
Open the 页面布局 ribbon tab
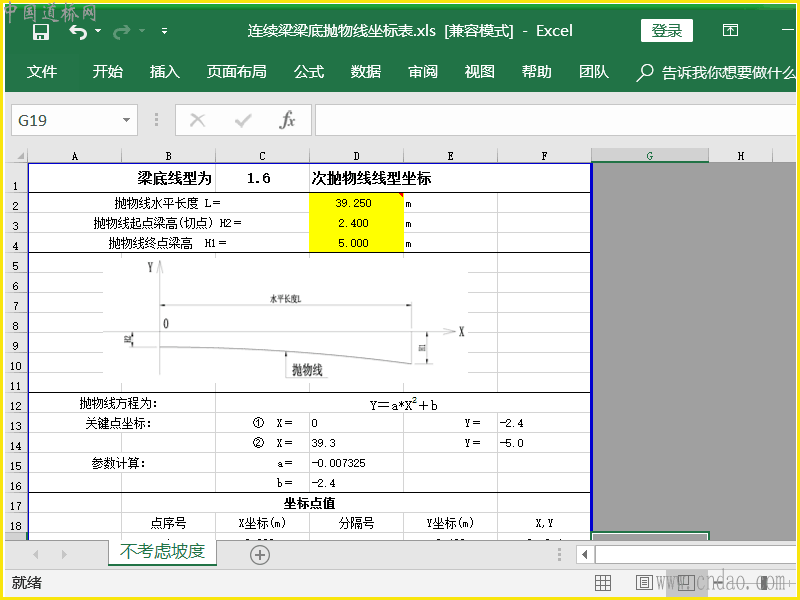[237, 72]
